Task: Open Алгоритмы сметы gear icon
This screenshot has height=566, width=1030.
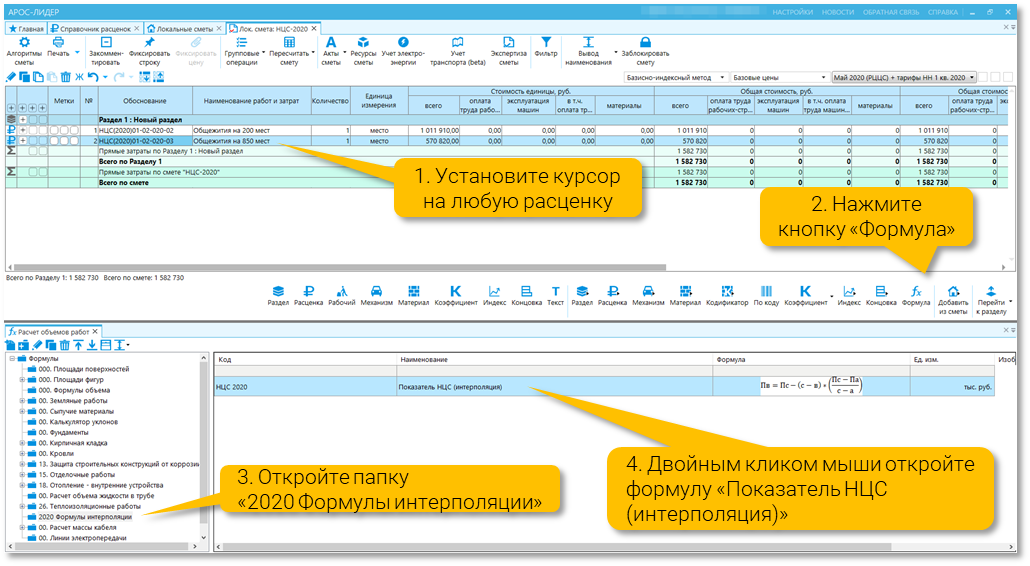Action: click(24, 43)
